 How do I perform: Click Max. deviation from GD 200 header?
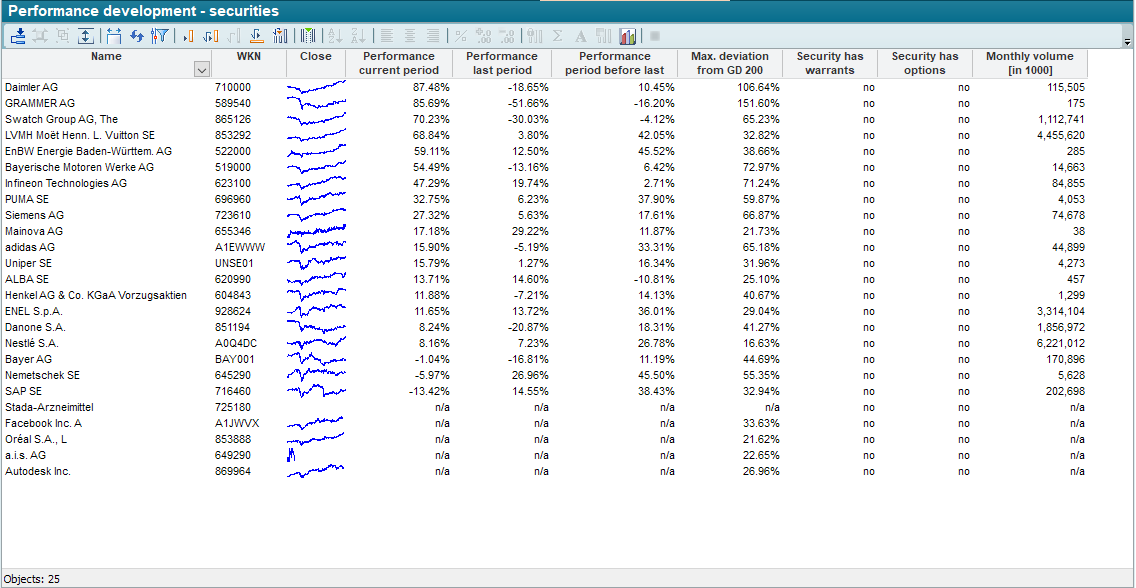coord(729,63)
